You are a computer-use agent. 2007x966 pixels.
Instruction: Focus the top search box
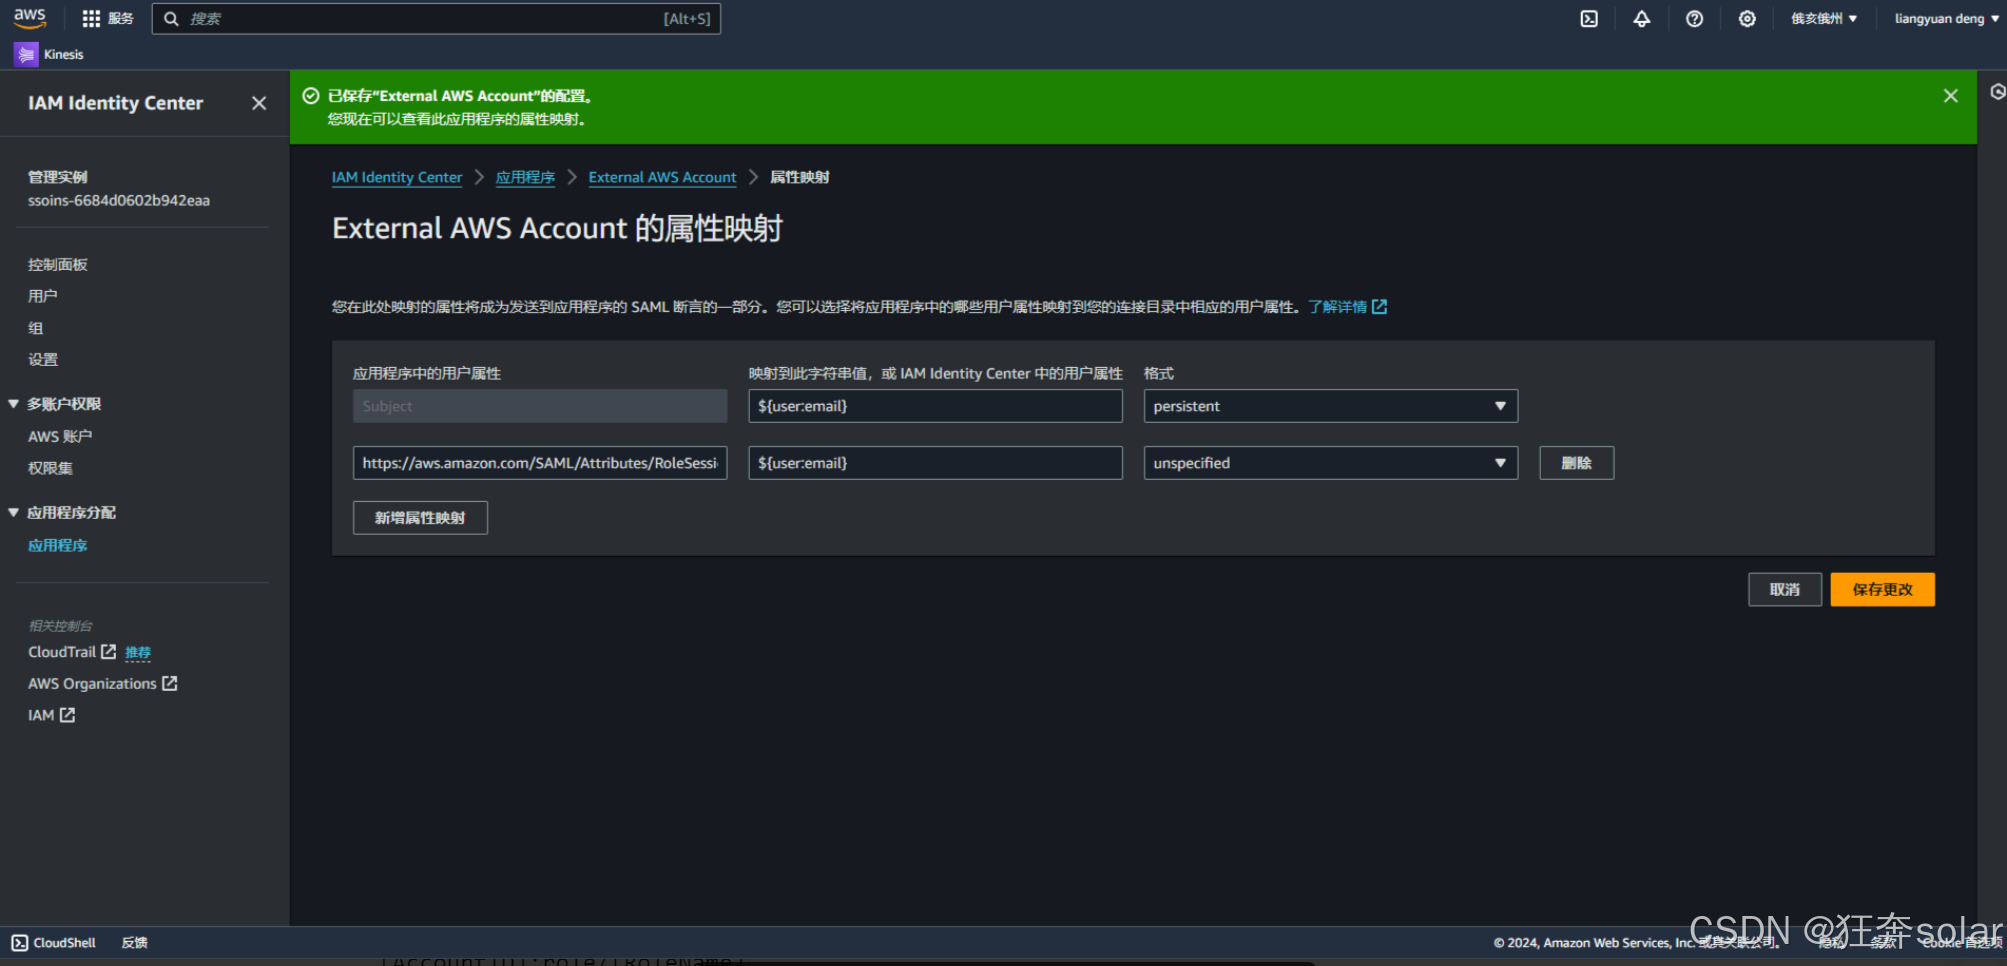[436, 18]
